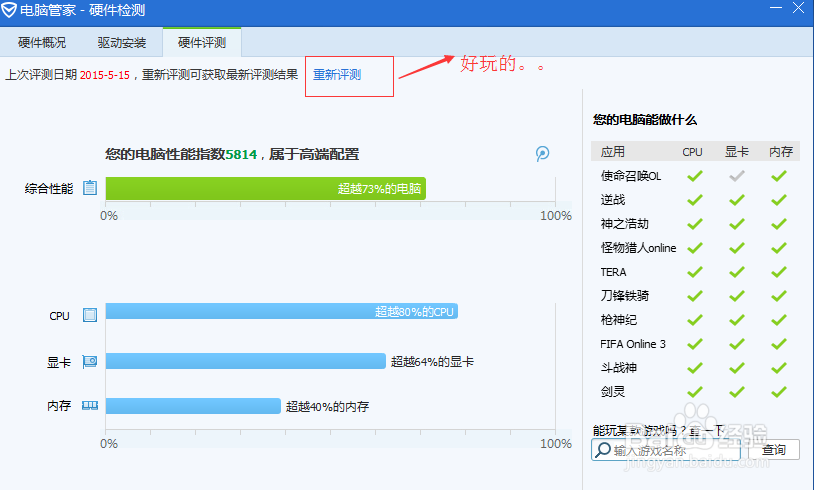Screen dimensions: 814x490
Task: Click the 使命召唤OL game name
Action: click(x=631, y=176)
